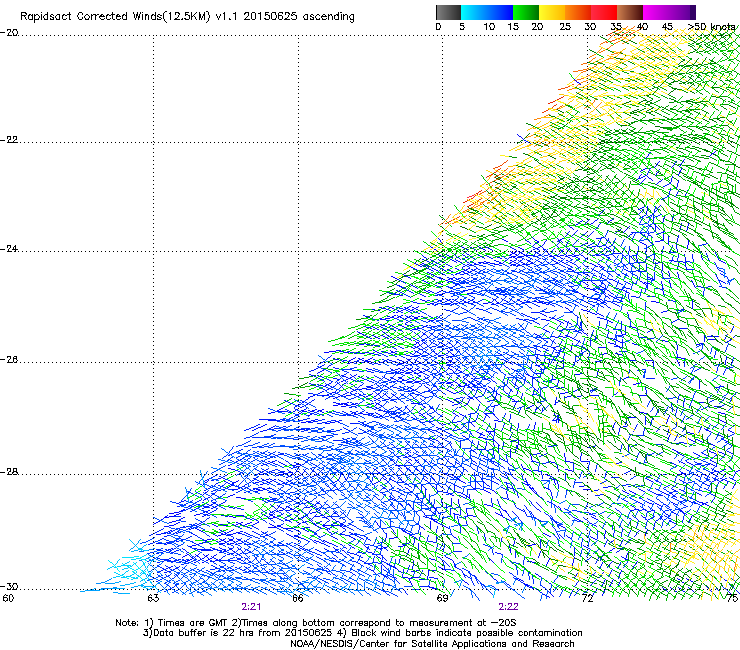740x650 pixels.
Task: Click the '63' longitude axis label
Action: pos(153,599)
